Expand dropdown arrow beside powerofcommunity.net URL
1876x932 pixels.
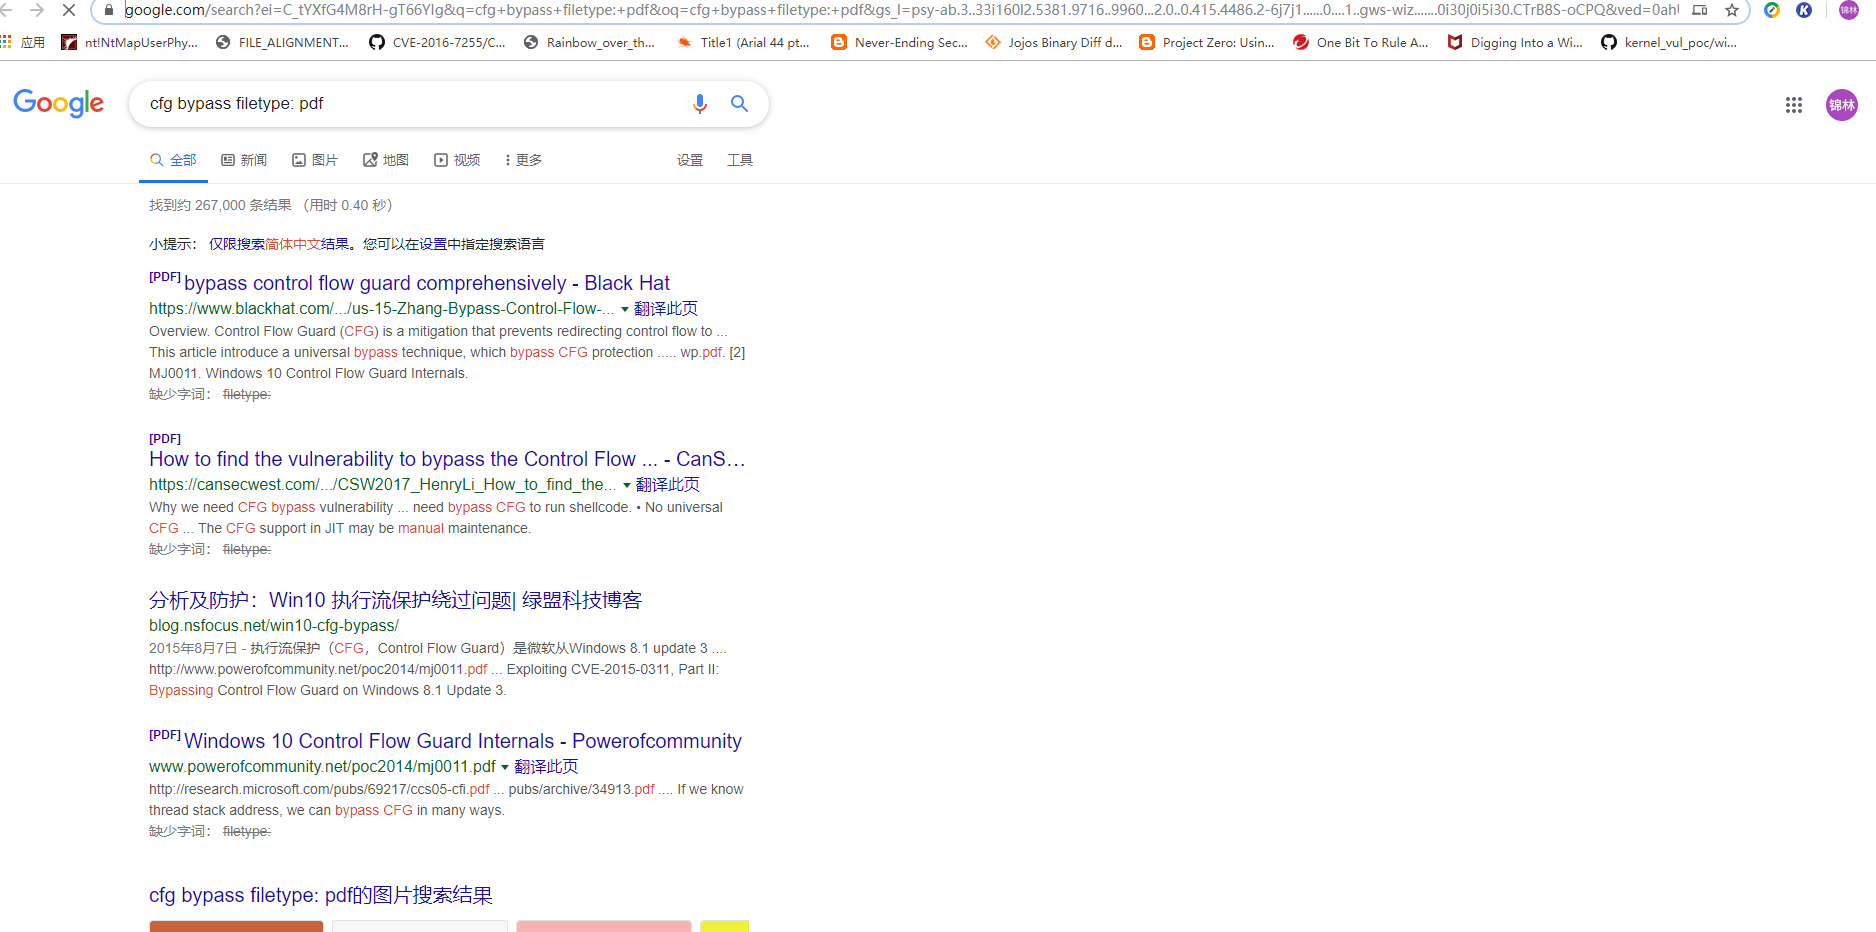(x=505, y=767)
